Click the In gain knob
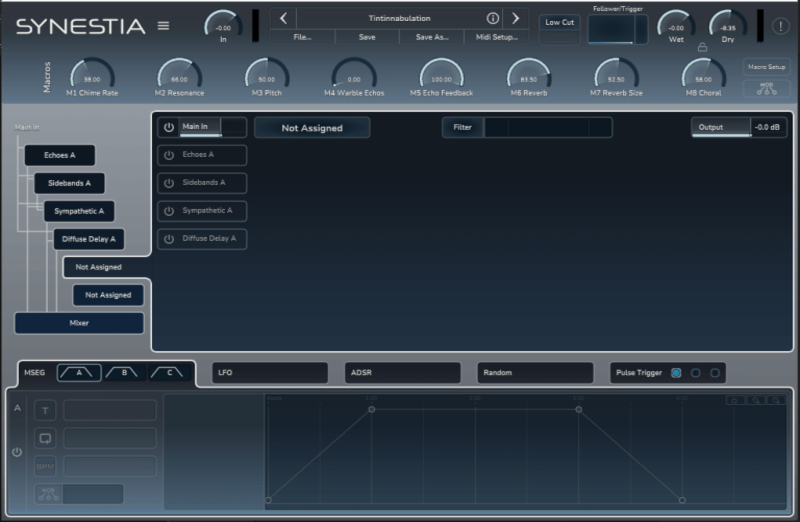Viewport: 800px width, 522px height. point(223,26)
